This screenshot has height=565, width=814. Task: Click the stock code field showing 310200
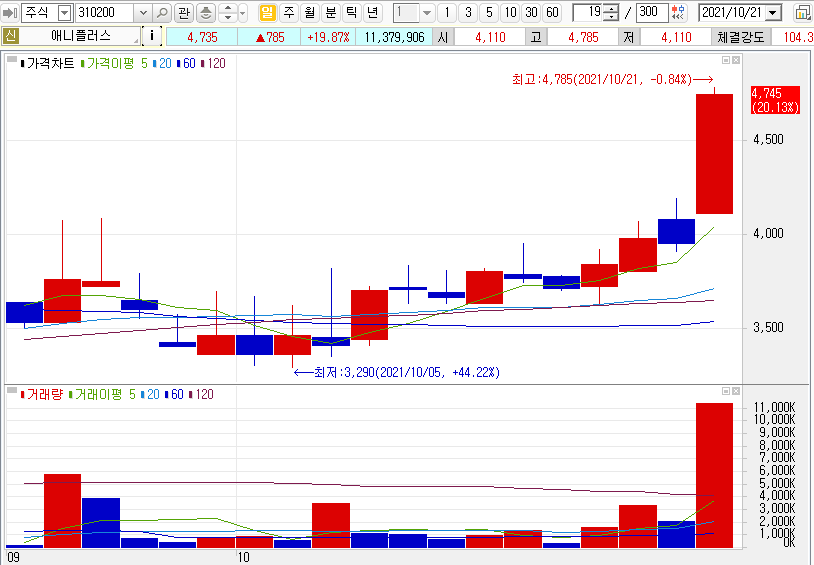tap(105, 12)
